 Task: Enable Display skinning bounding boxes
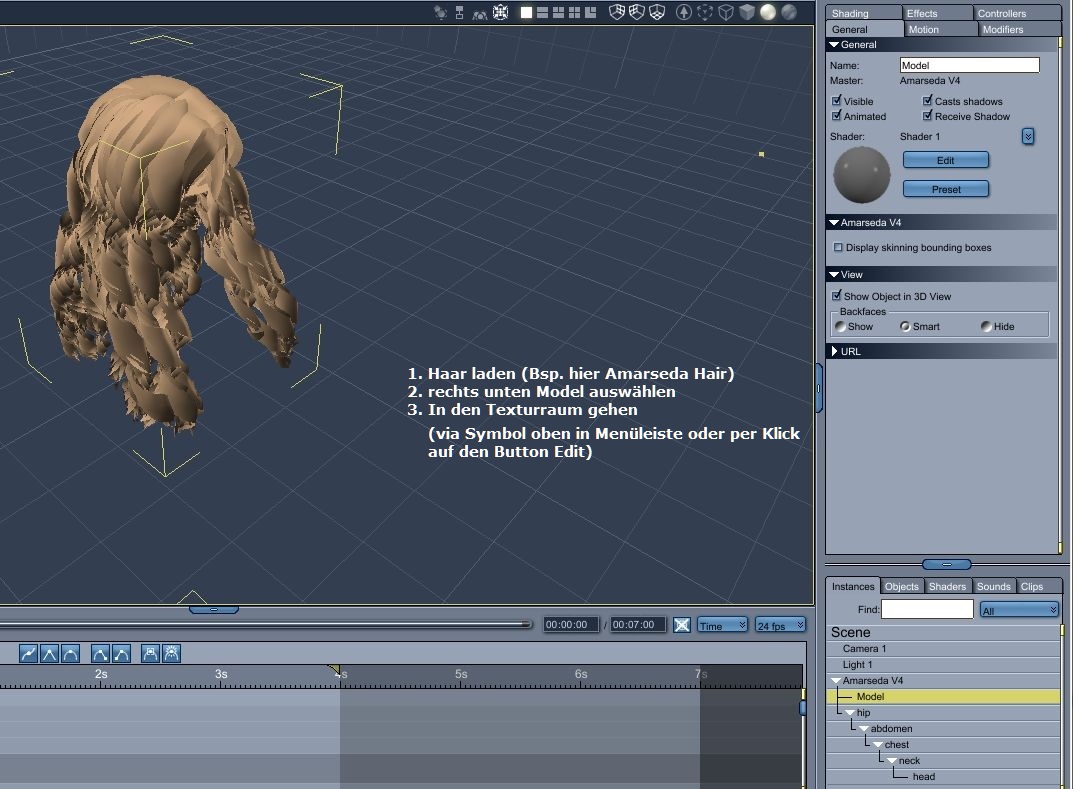(838, 247)
